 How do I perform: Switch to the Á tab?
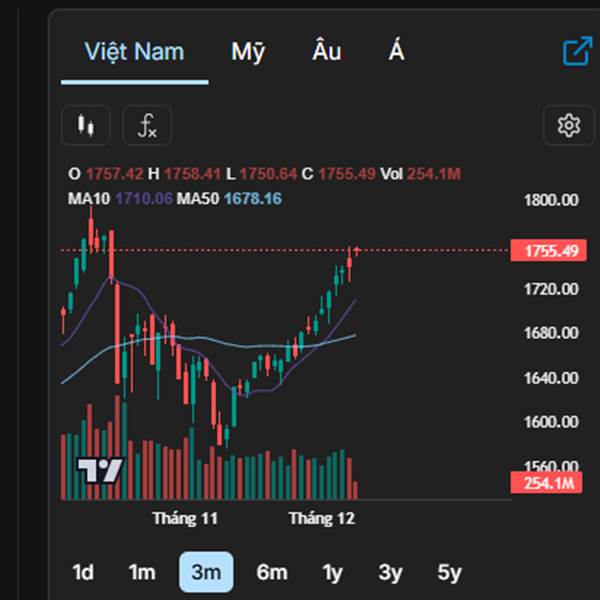click(397, 52)
